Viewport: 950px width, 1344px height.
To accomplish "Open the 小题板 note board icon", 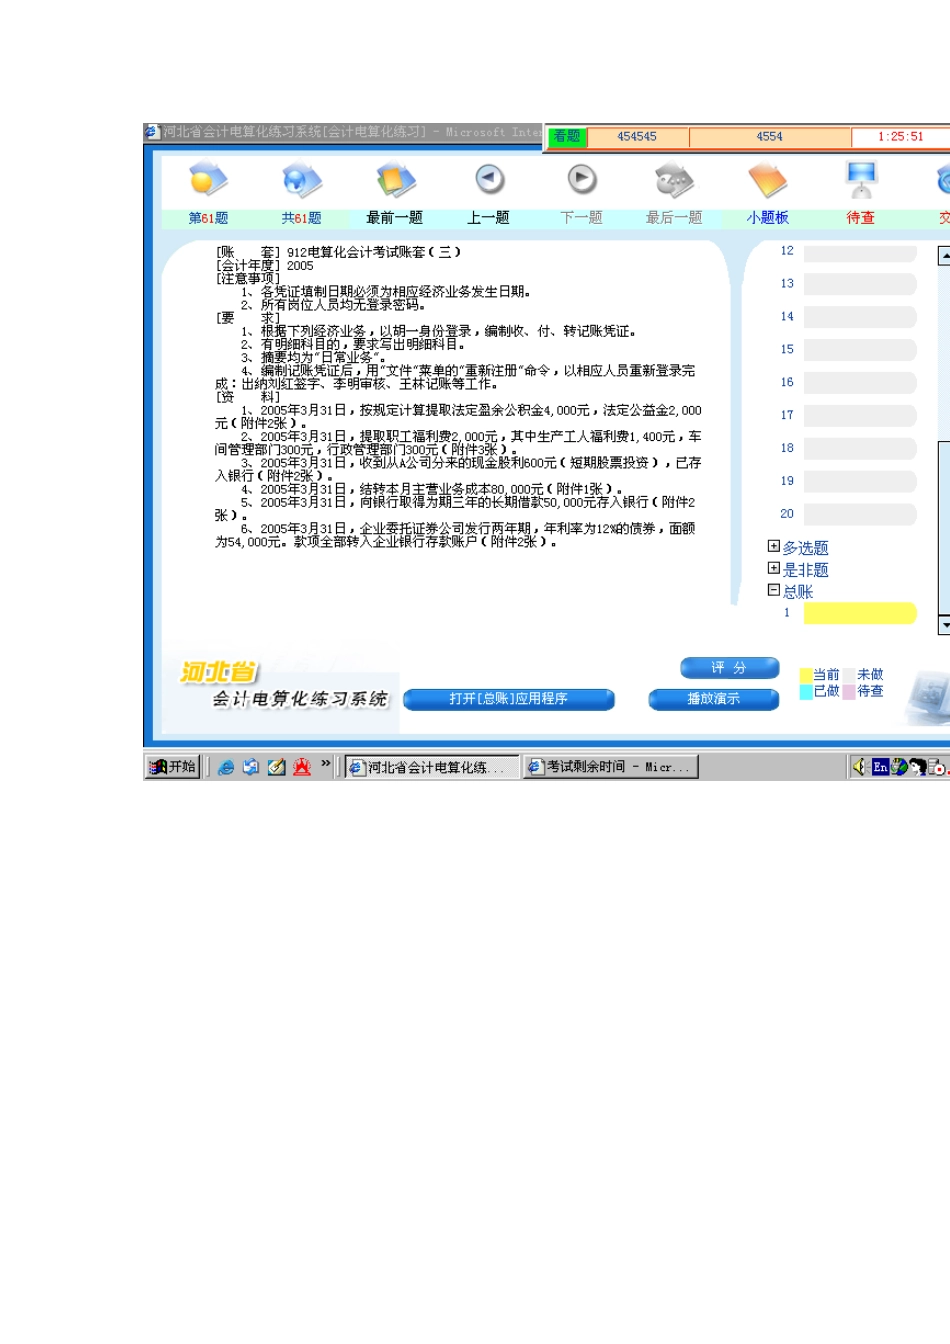I will click(x=767, y=180).
